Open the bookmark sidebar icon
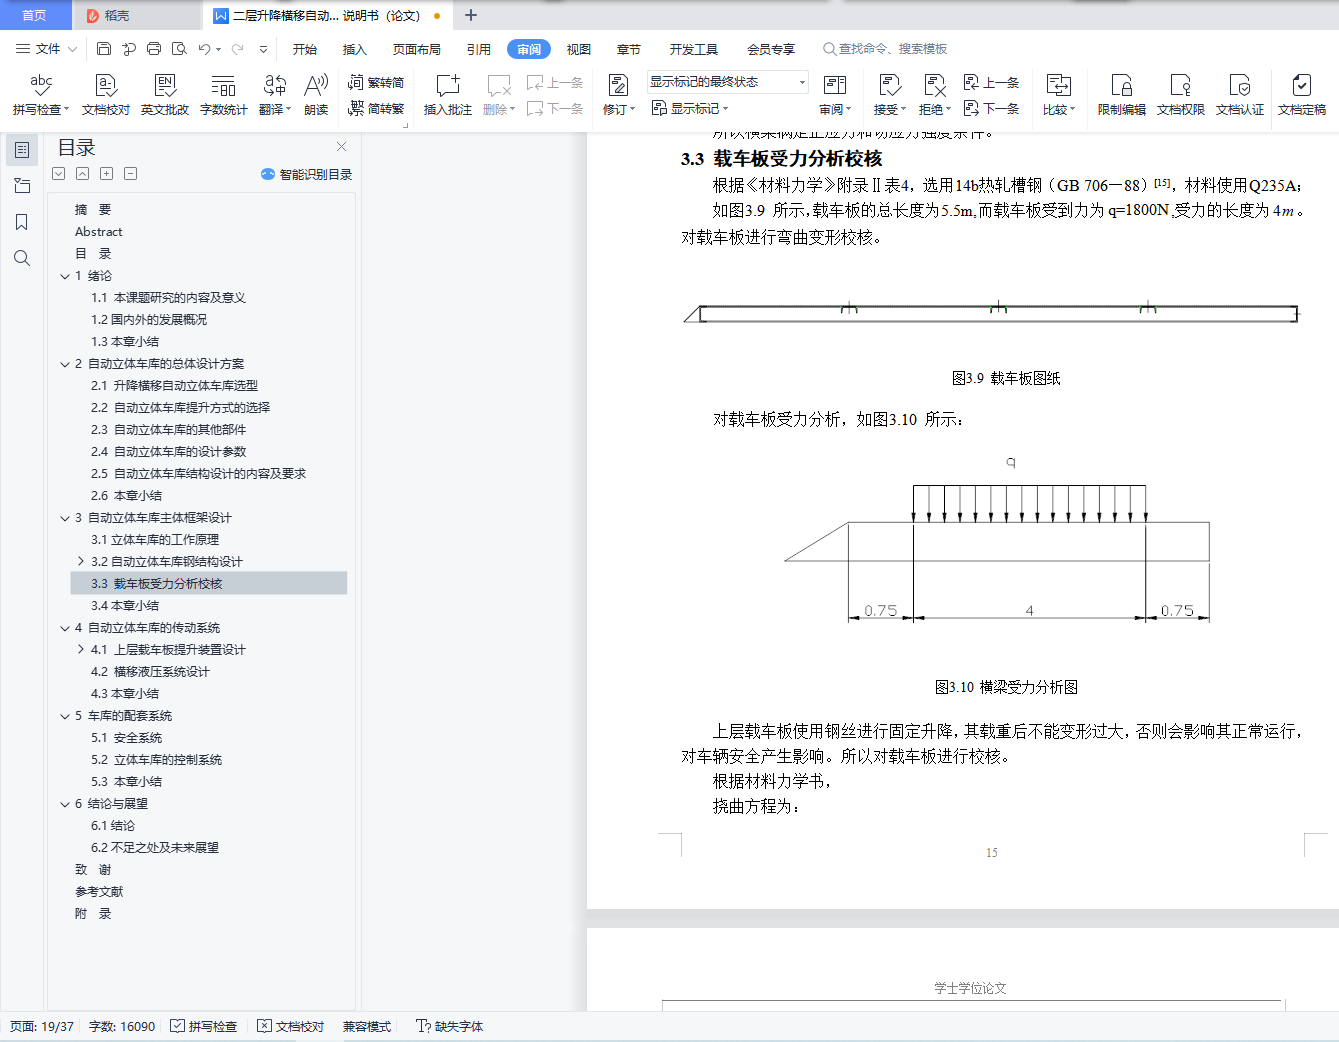 pos(22,222)
